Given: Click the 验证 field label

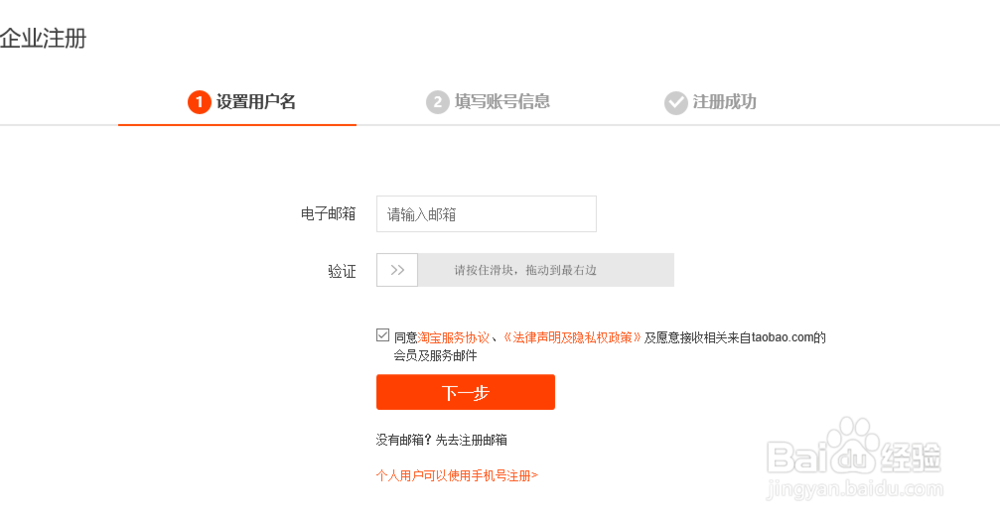Looking at the screenshot, I should (x=341, y=271).
